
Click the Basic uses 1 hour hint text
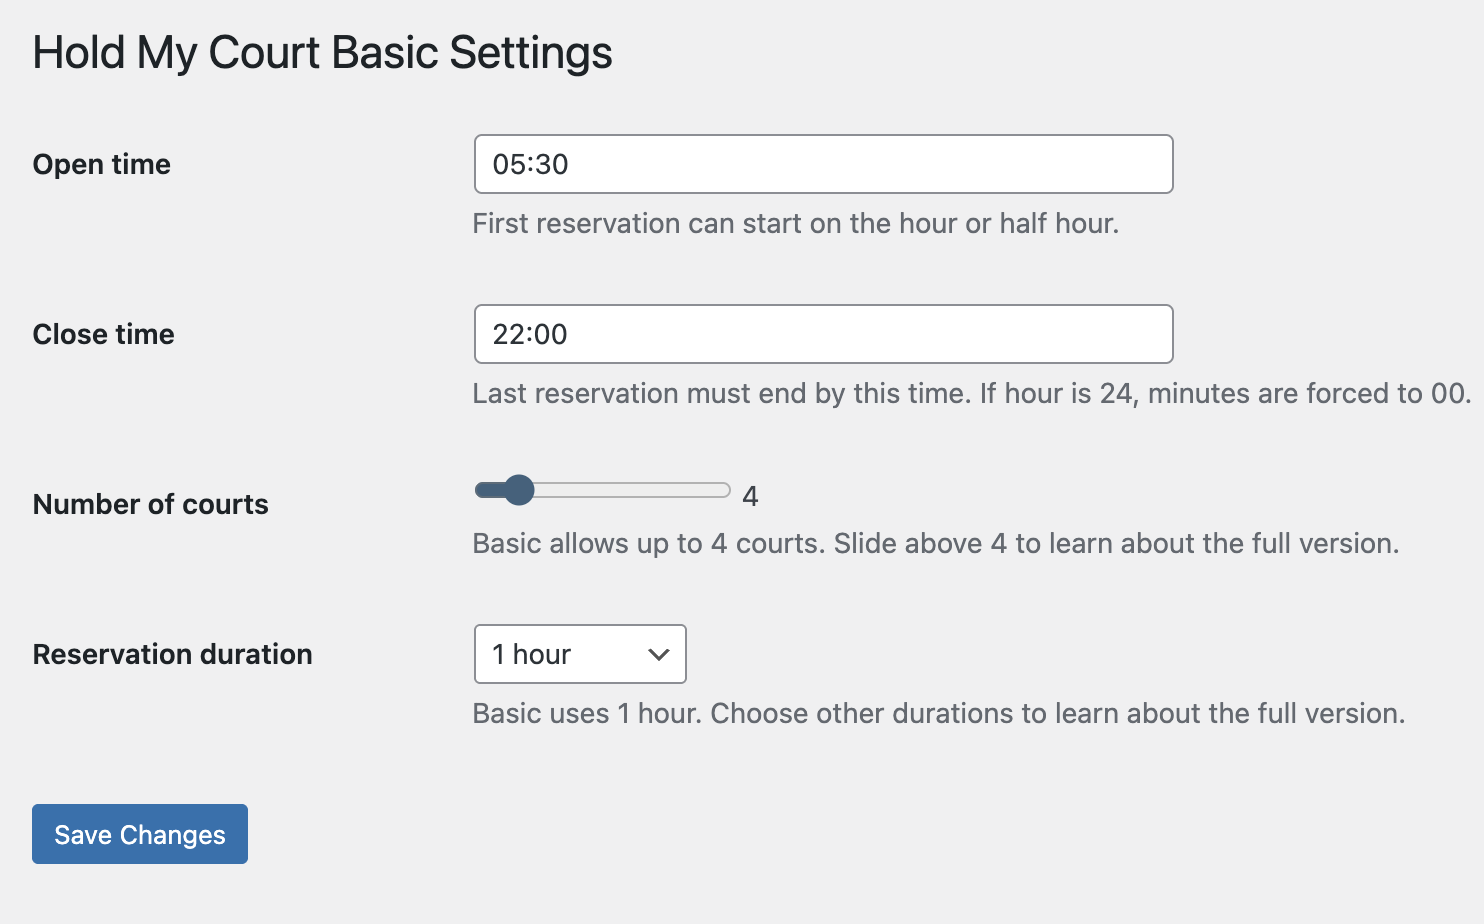tap(939, 713)
